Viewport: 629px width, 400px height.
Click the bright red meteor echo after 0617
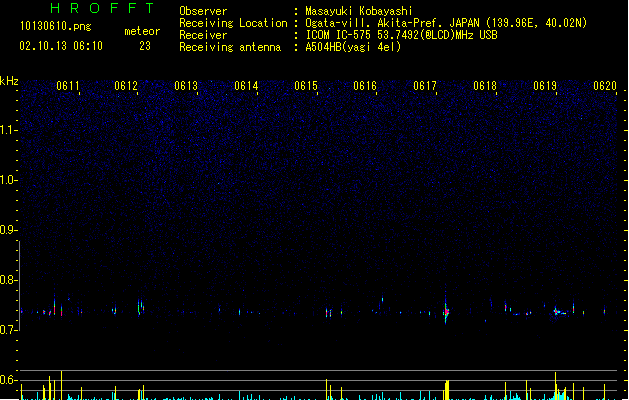click(x=446, y=312)
